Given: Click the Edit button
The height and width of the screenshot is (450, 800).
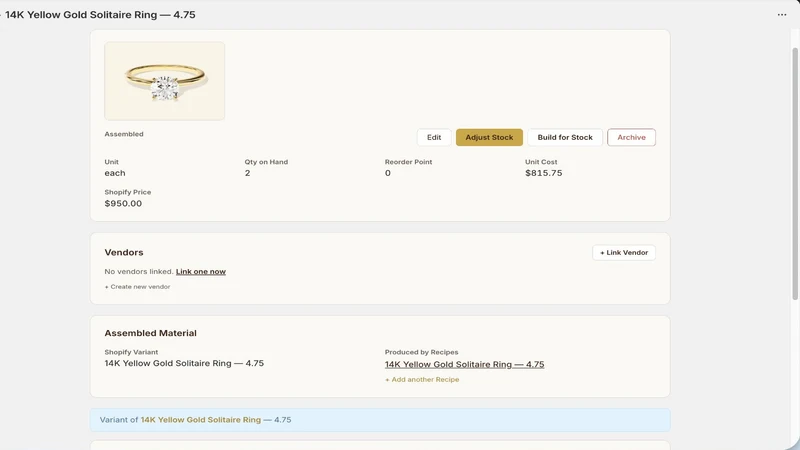Looking at the screenshot, I should click(x=434, y=137).
